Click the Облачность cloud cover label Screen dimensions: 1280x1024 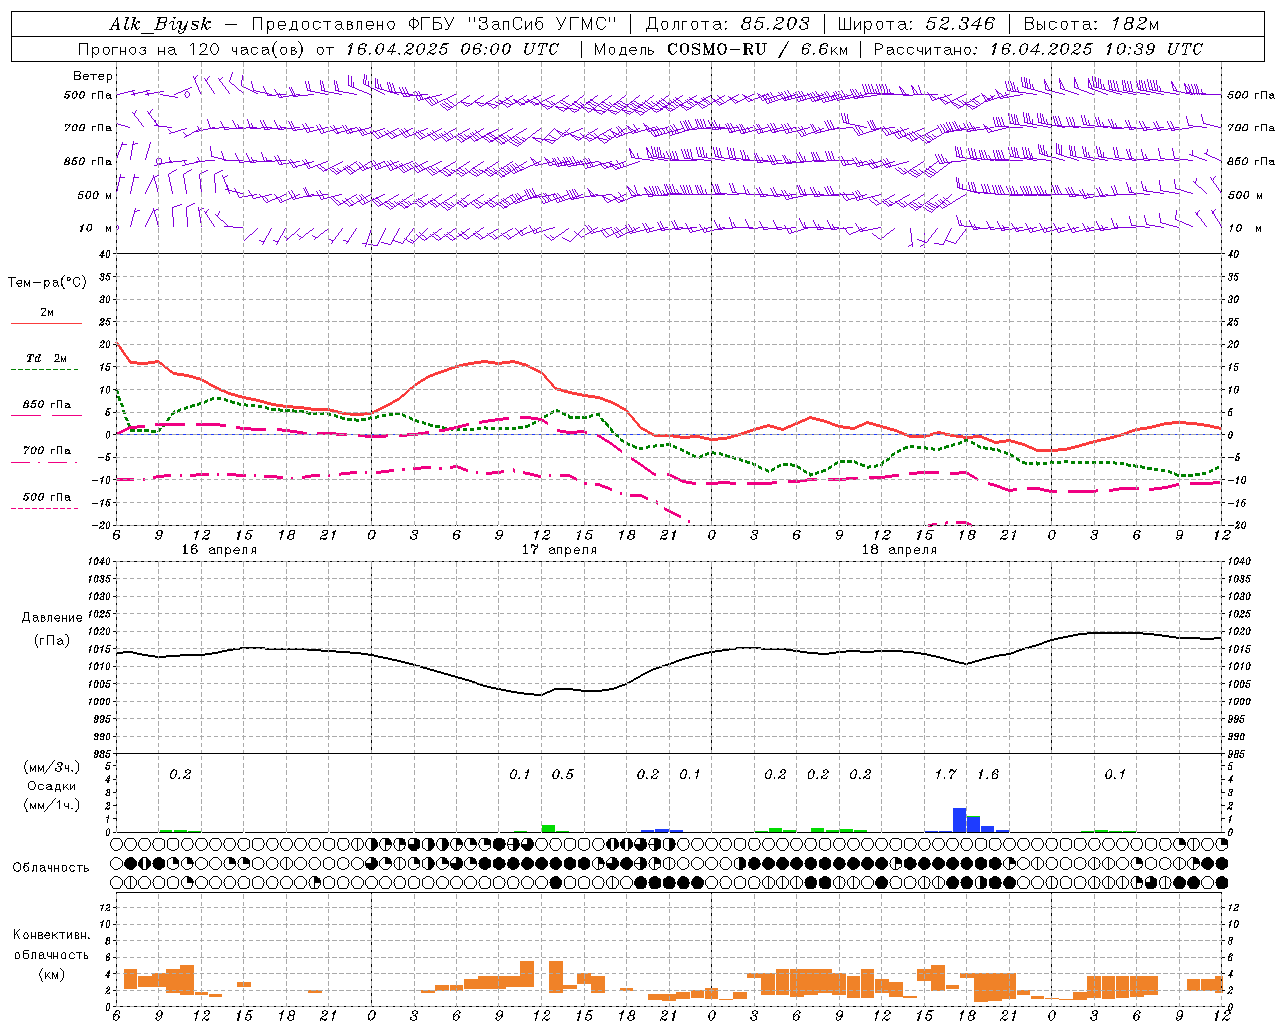tap(51, 867)
